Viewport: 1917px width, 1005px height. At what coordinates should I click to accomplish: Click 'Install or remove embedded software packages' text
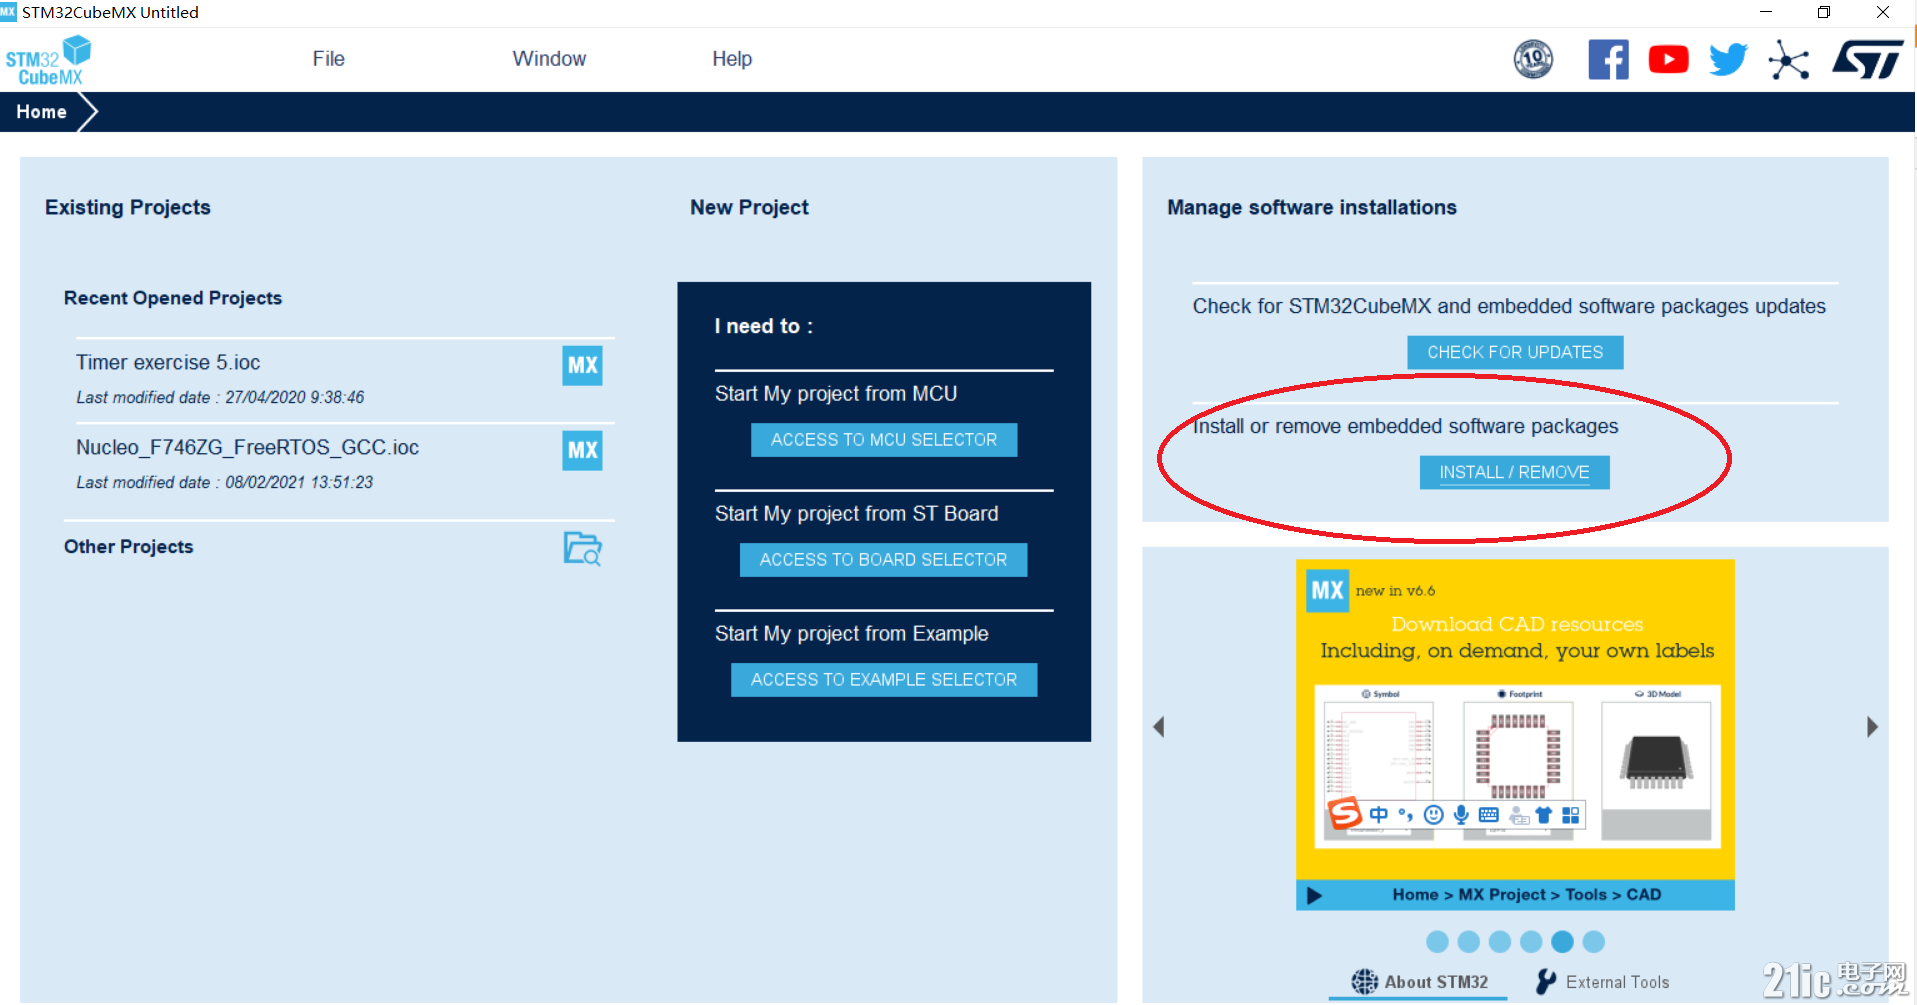pos(1405,427)
